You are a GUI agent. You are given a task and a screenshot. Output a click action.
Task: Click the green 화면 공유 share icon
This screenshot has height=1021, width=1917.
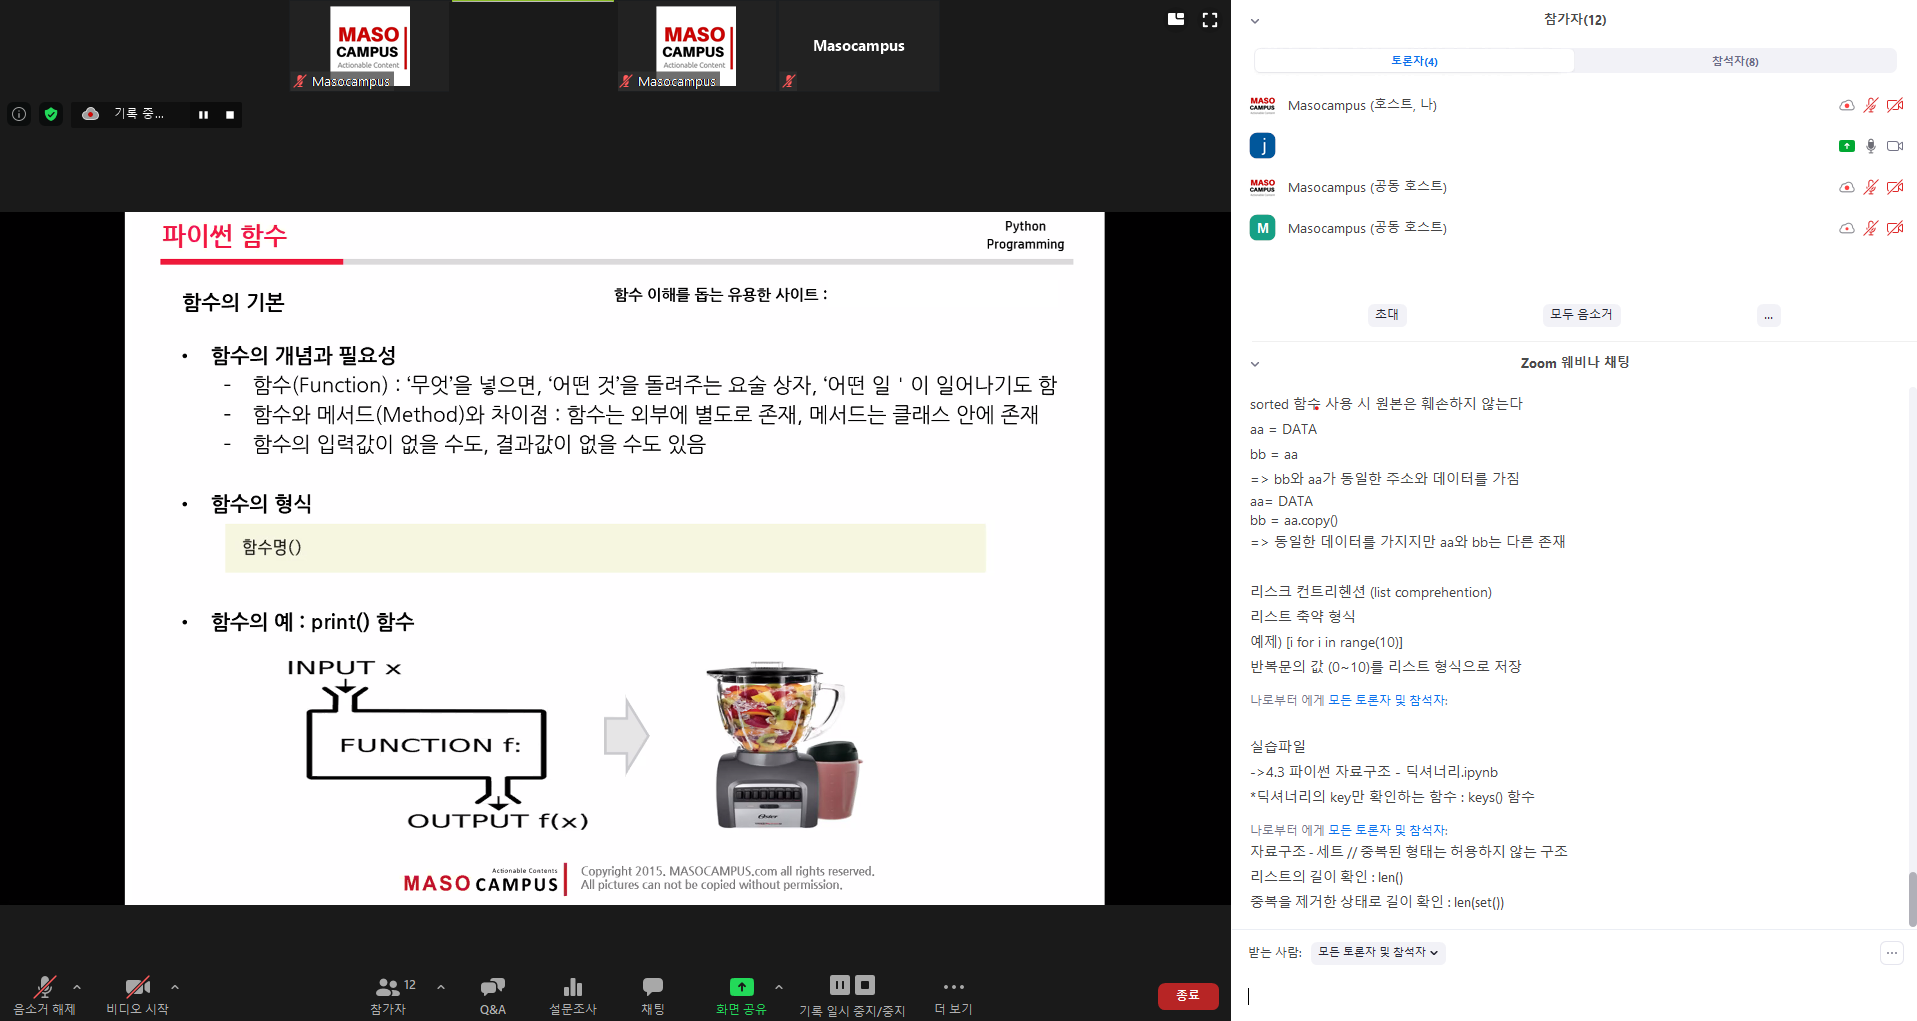click(741, 987)
